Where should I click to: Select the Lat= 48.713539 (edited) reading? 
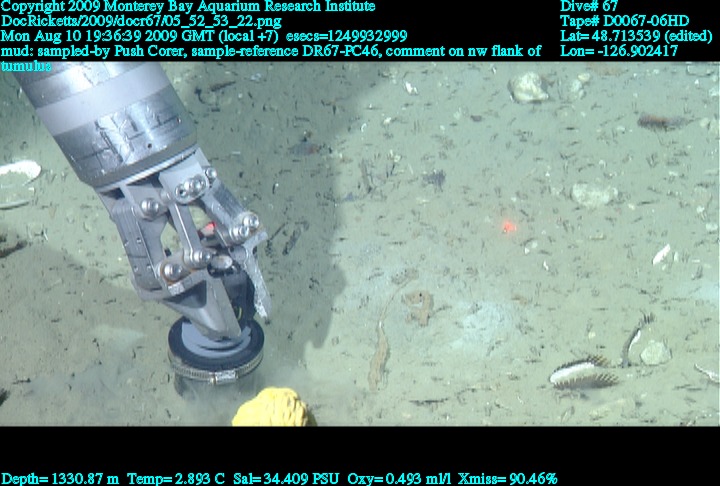pos(636,36)
